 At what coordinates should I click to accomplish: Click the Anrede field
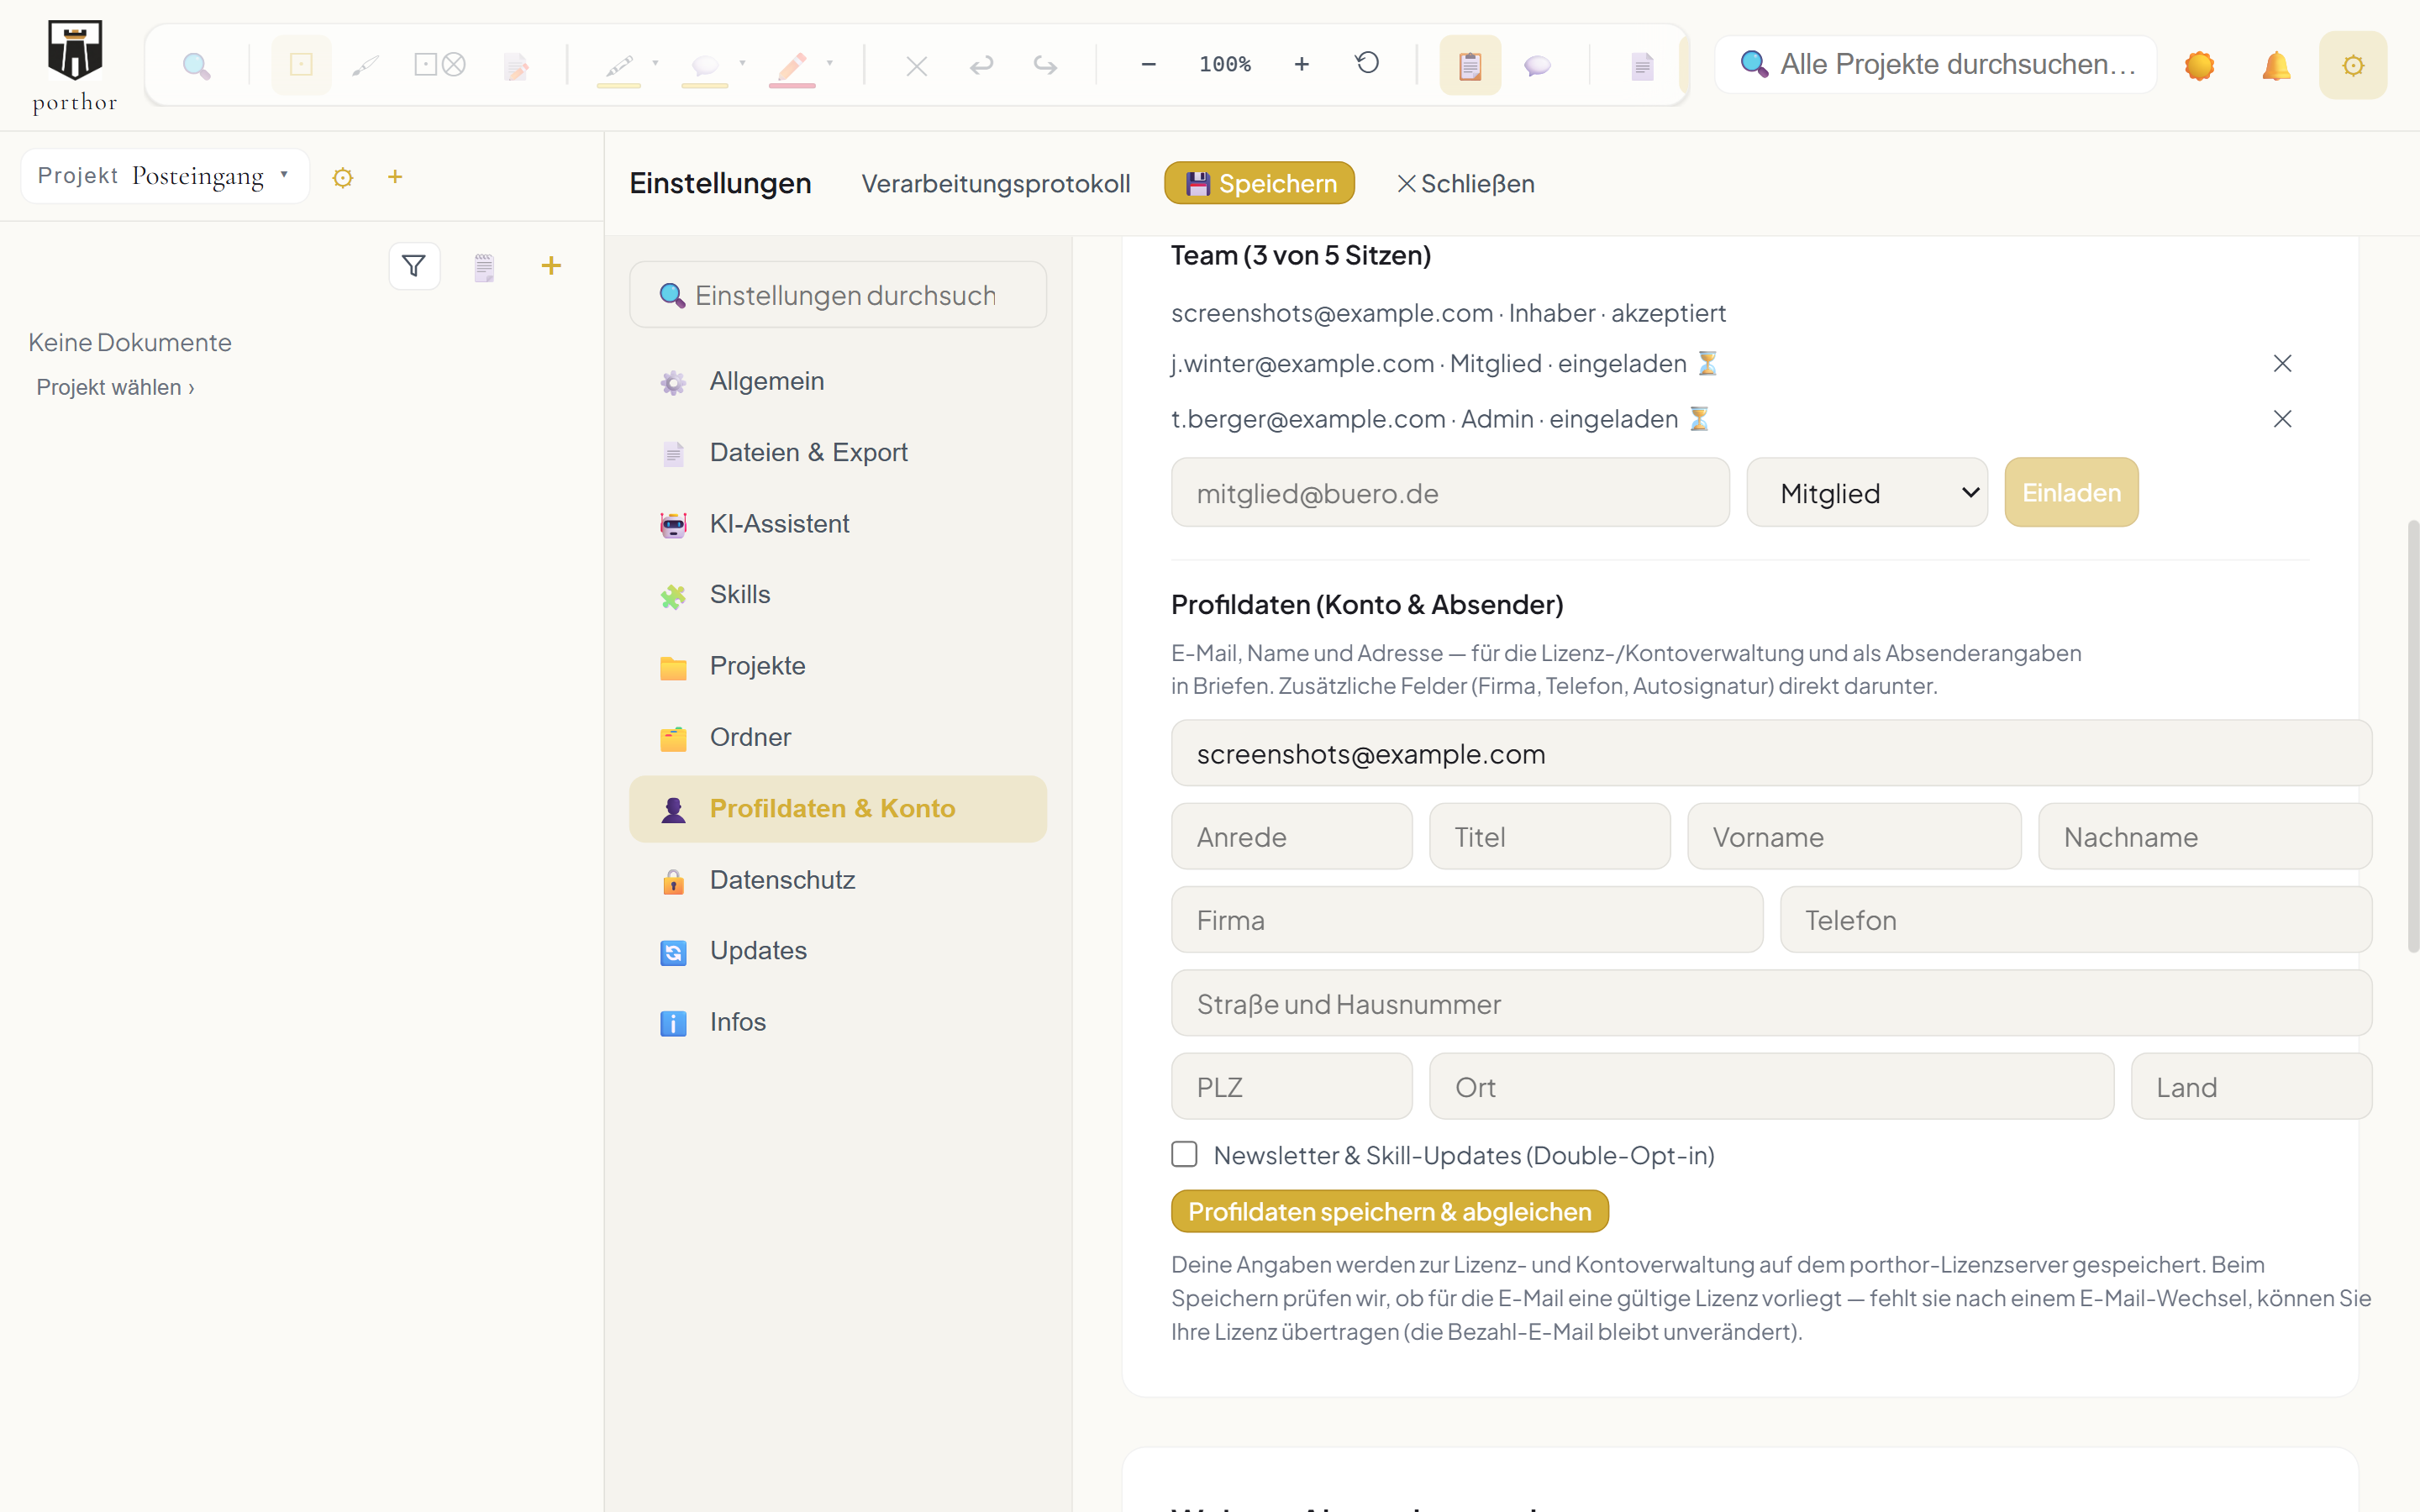(x=1292, y=837)
